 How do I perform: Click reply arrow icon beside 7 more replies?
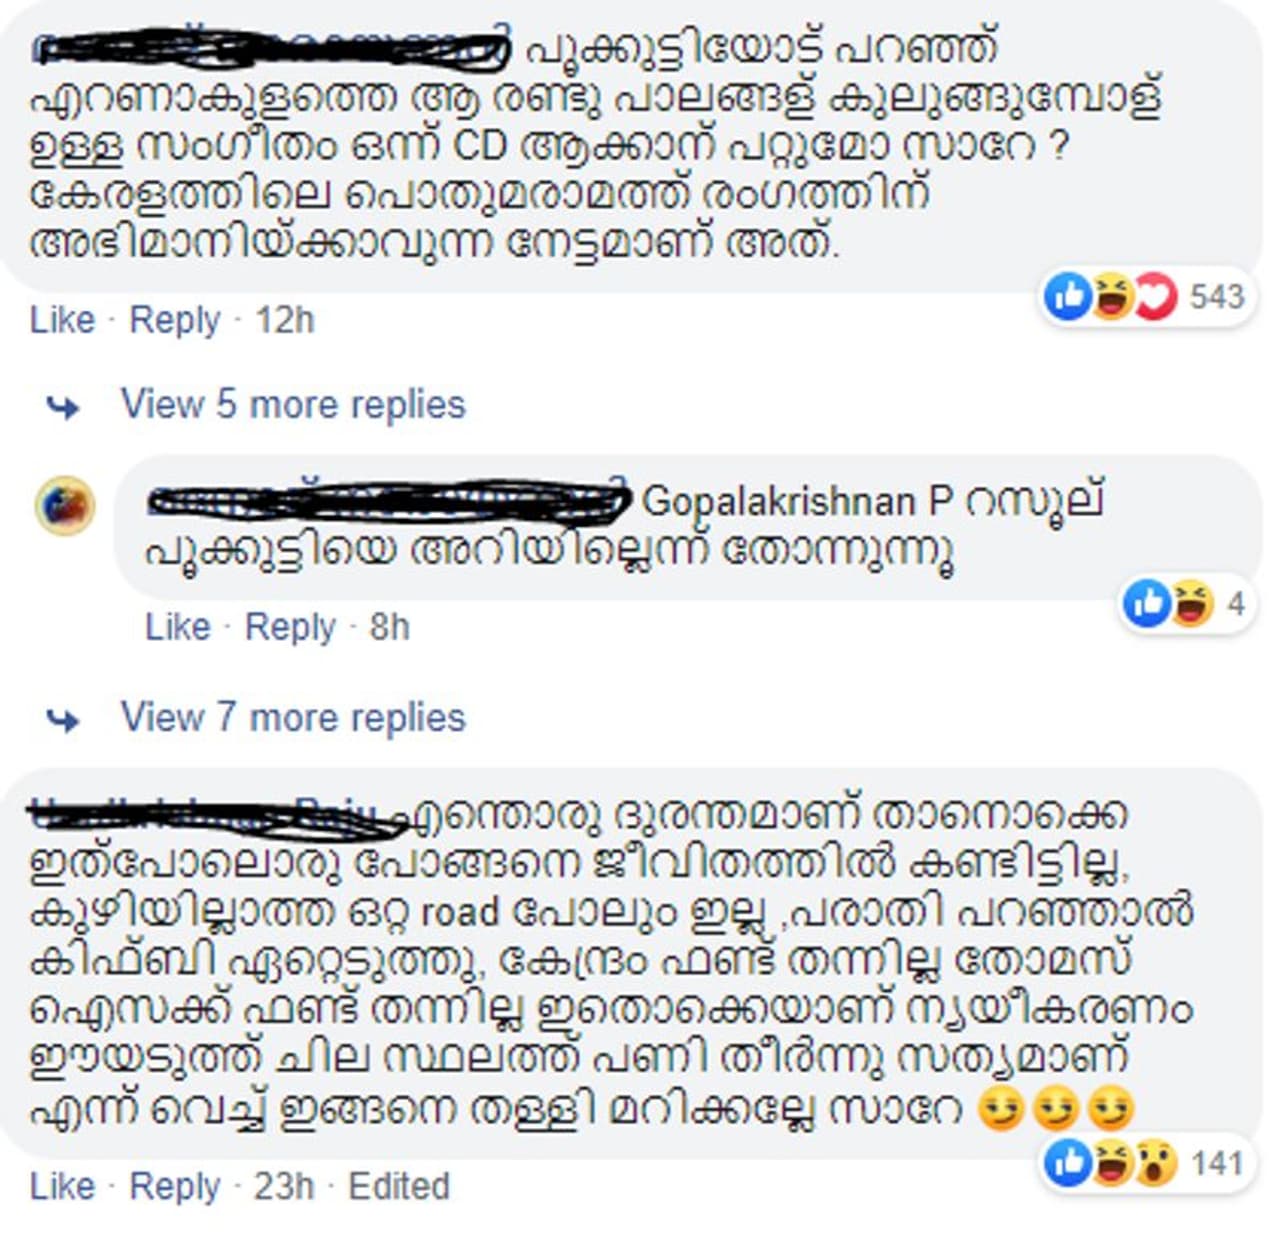click(x=64, y=720)
